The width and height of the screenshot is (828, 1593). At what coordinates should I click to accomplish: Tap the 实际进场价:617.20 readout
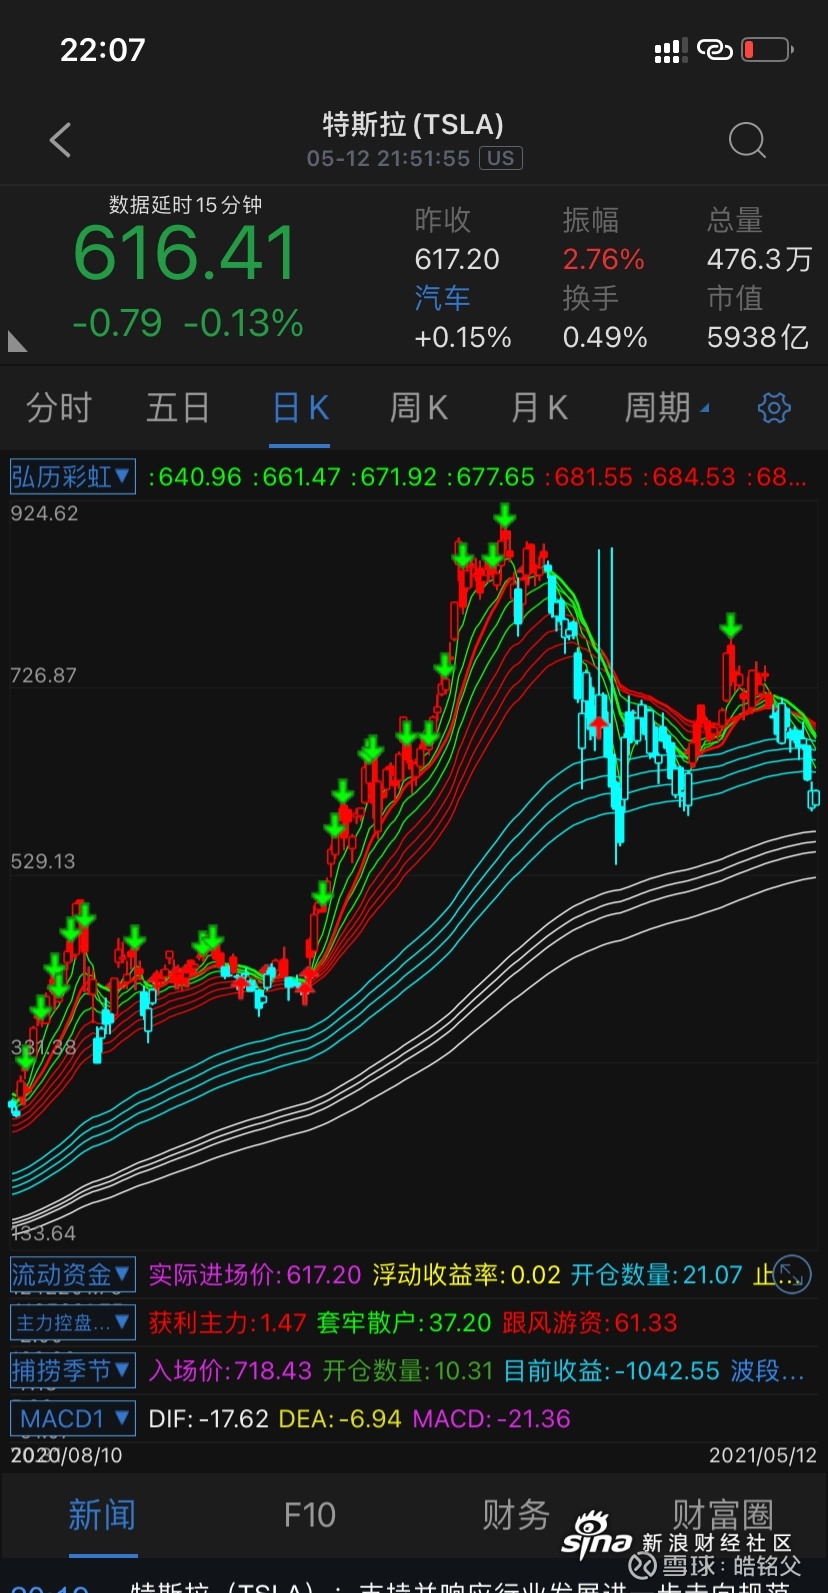click(255, 1275)
